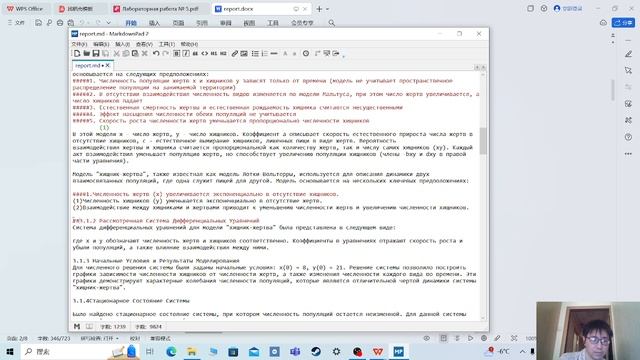Screen dimensions: 640x360
Task: Open the WPS user account avatar
Action: 557,8
